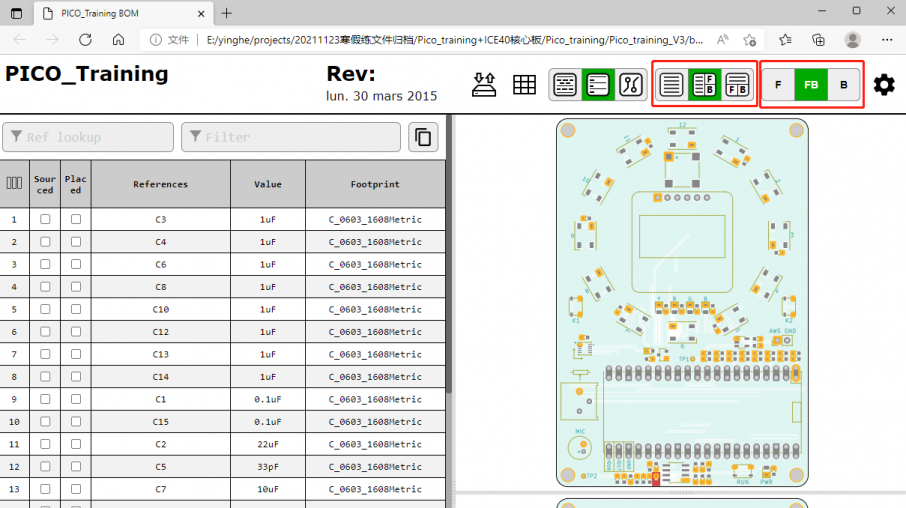Check Sourced box for C5
906x508 pixels.
pos(45,466)
